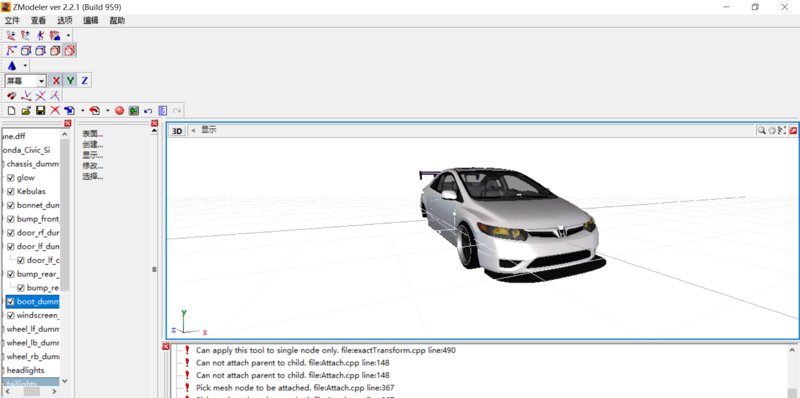The height and width of the screenshot is (398, 800).
Task: Click the blue axes arrow icon
Action: pyautogui.click(x=11, y=51)
